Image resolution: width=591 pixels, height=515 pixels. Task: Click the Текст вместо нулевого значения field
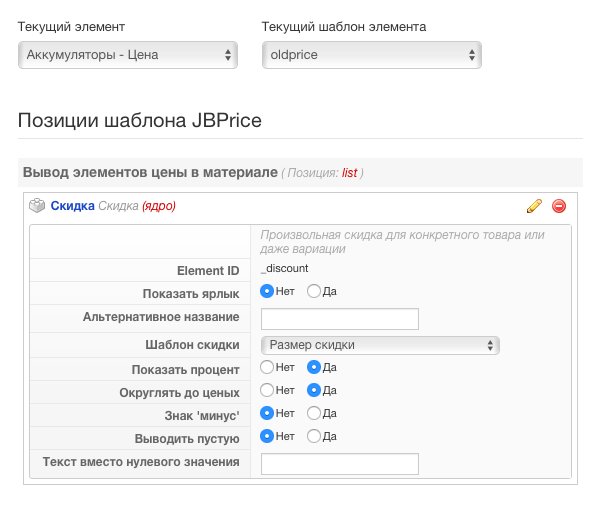(340, 464)
